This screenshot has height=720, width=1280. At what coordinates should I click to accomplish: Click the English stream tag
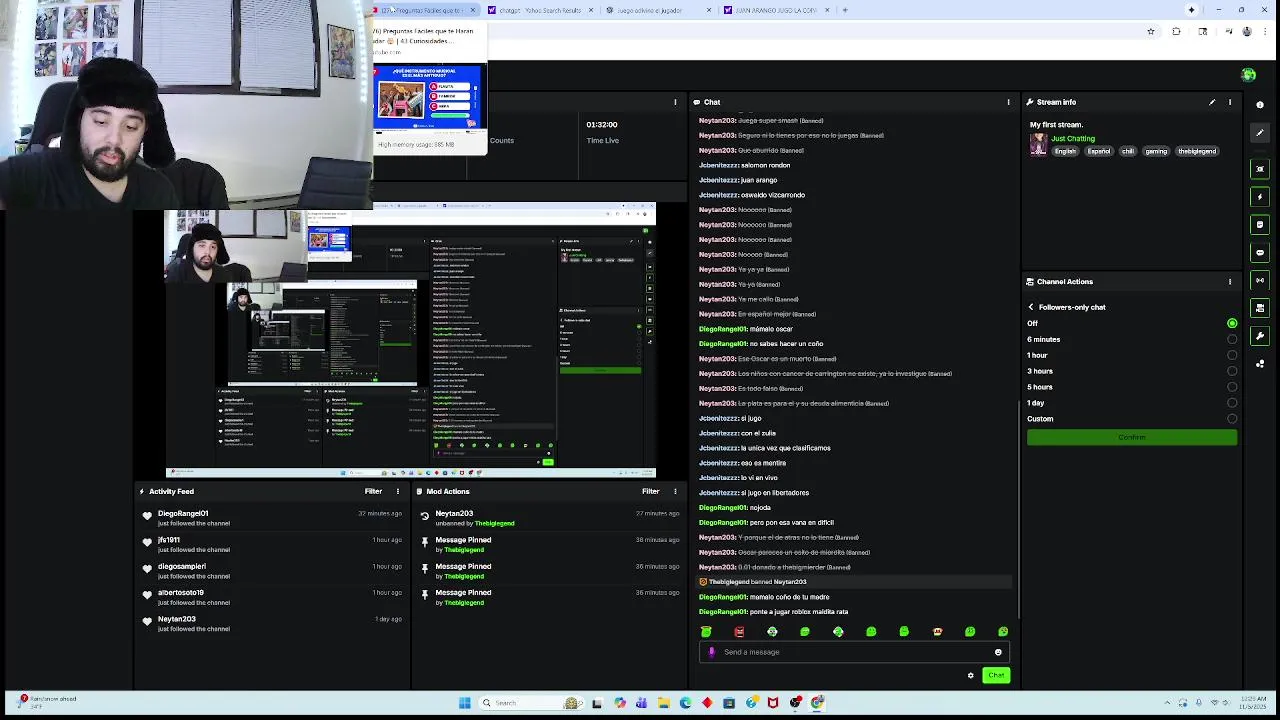tap(1065, 151)
